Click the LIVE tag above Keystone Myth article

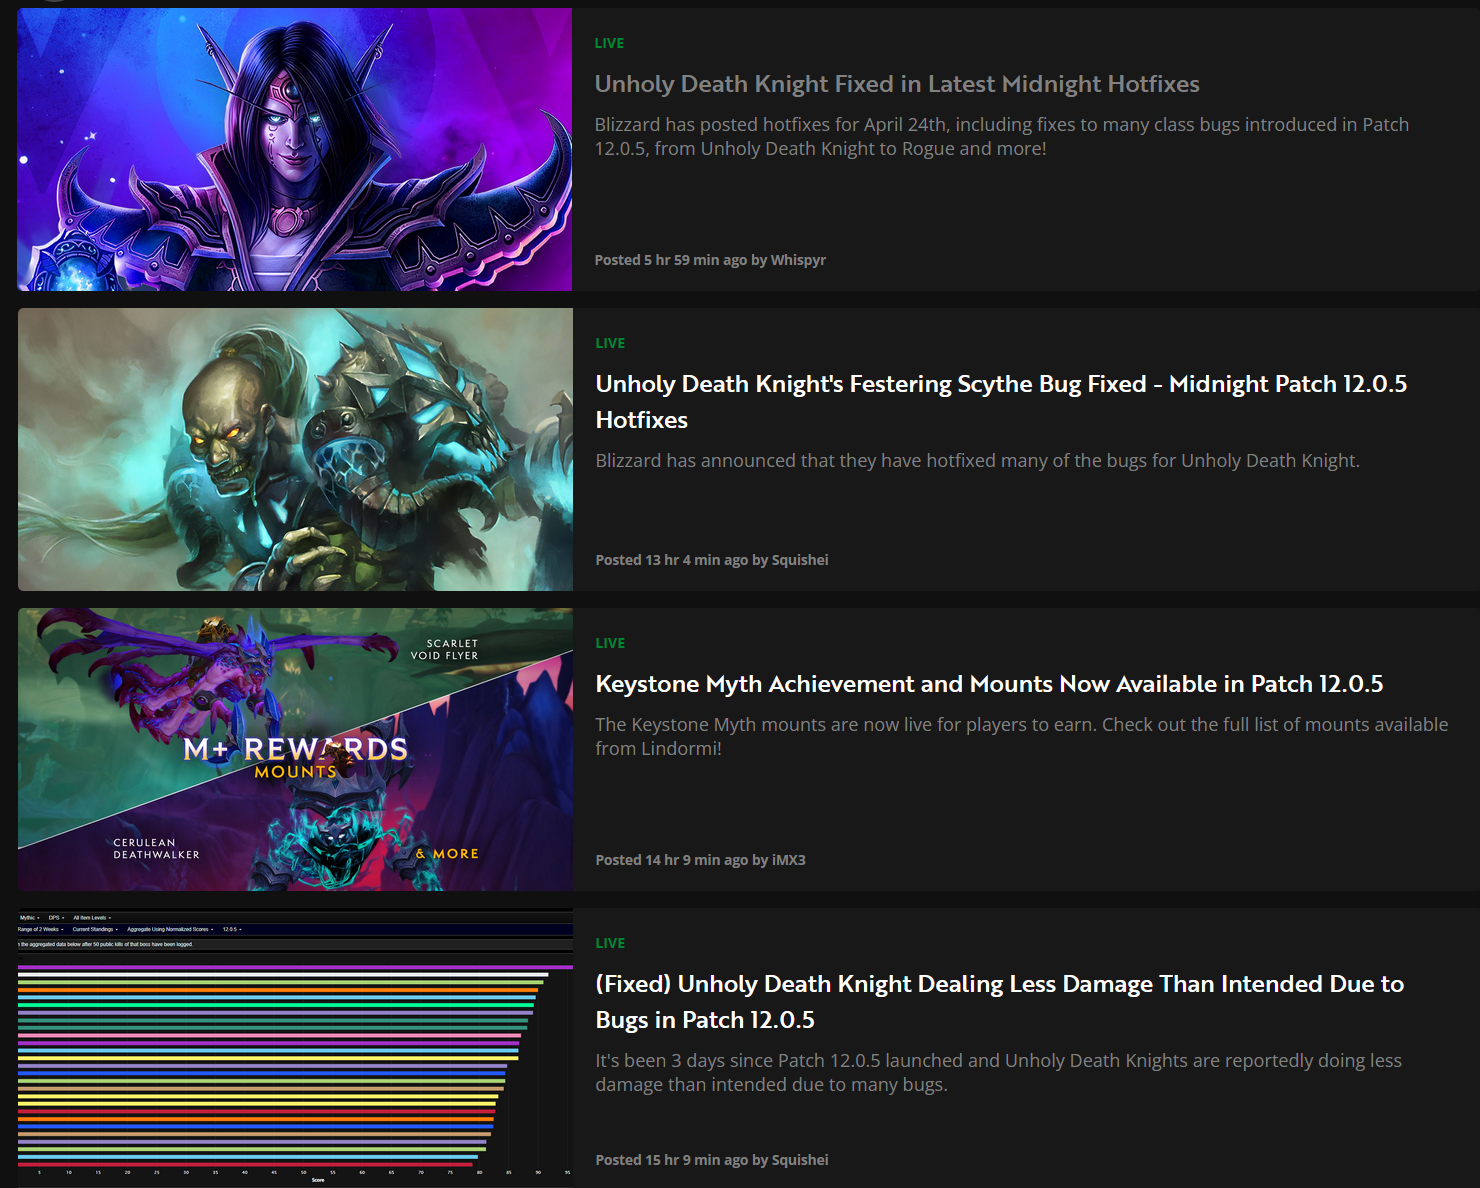[x=610, y=643]
